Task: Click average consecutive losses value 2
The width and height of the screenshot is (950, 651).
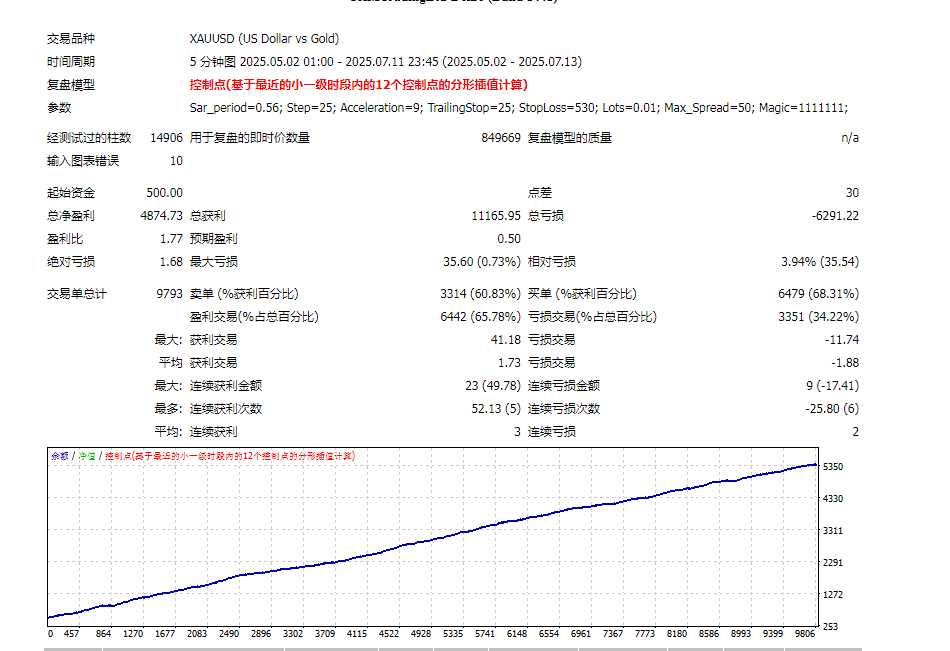Action: [855, 432]
